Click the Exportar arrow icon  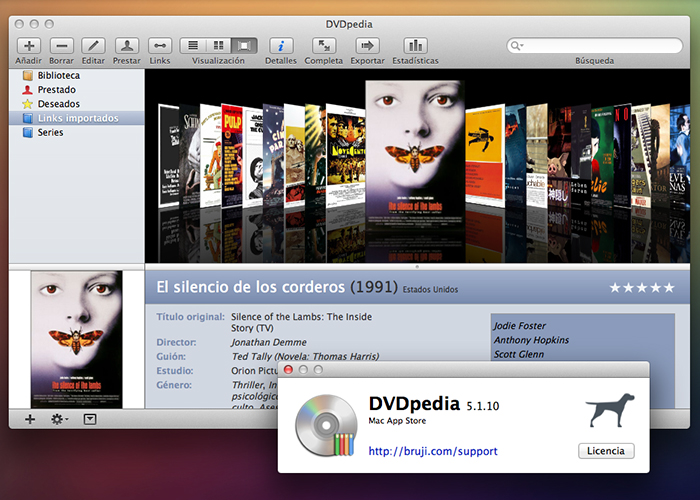pyautogui.click(x=367, y=46)
